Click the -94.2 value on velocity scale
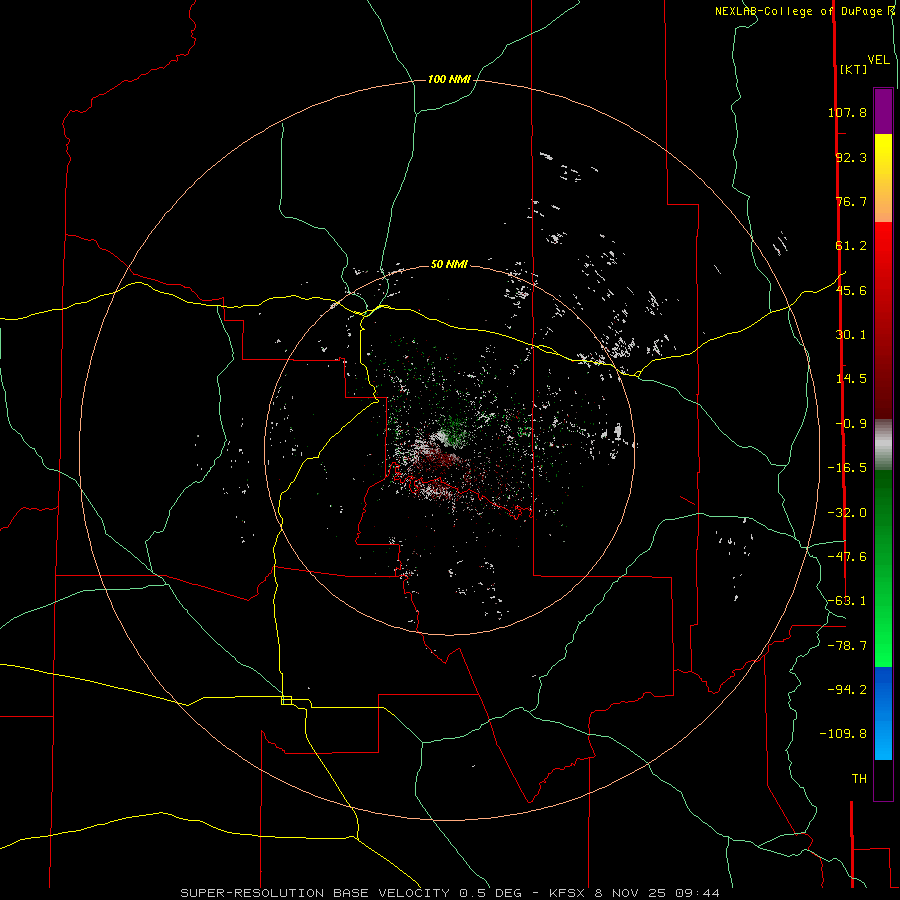900x900 pixels. tap(847, 690)
